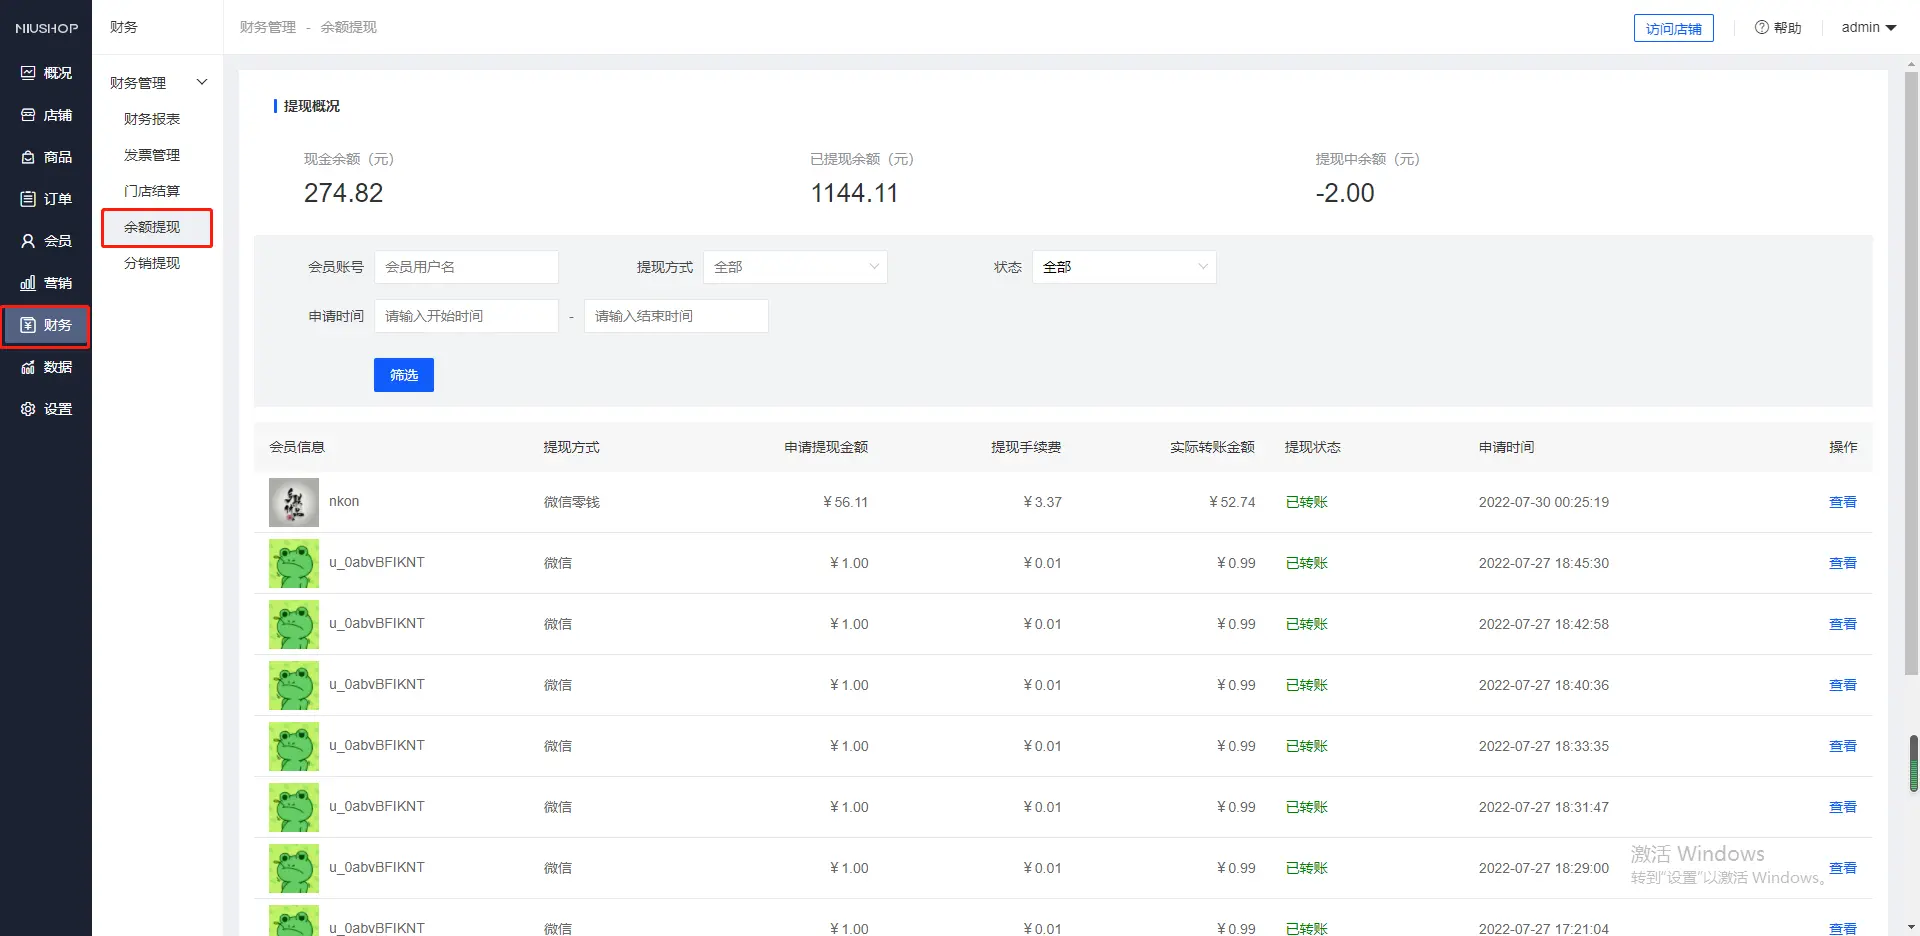Open 分销提现 submenu item
This screenshot has height=936, width=1920.
tap(152, 263)
